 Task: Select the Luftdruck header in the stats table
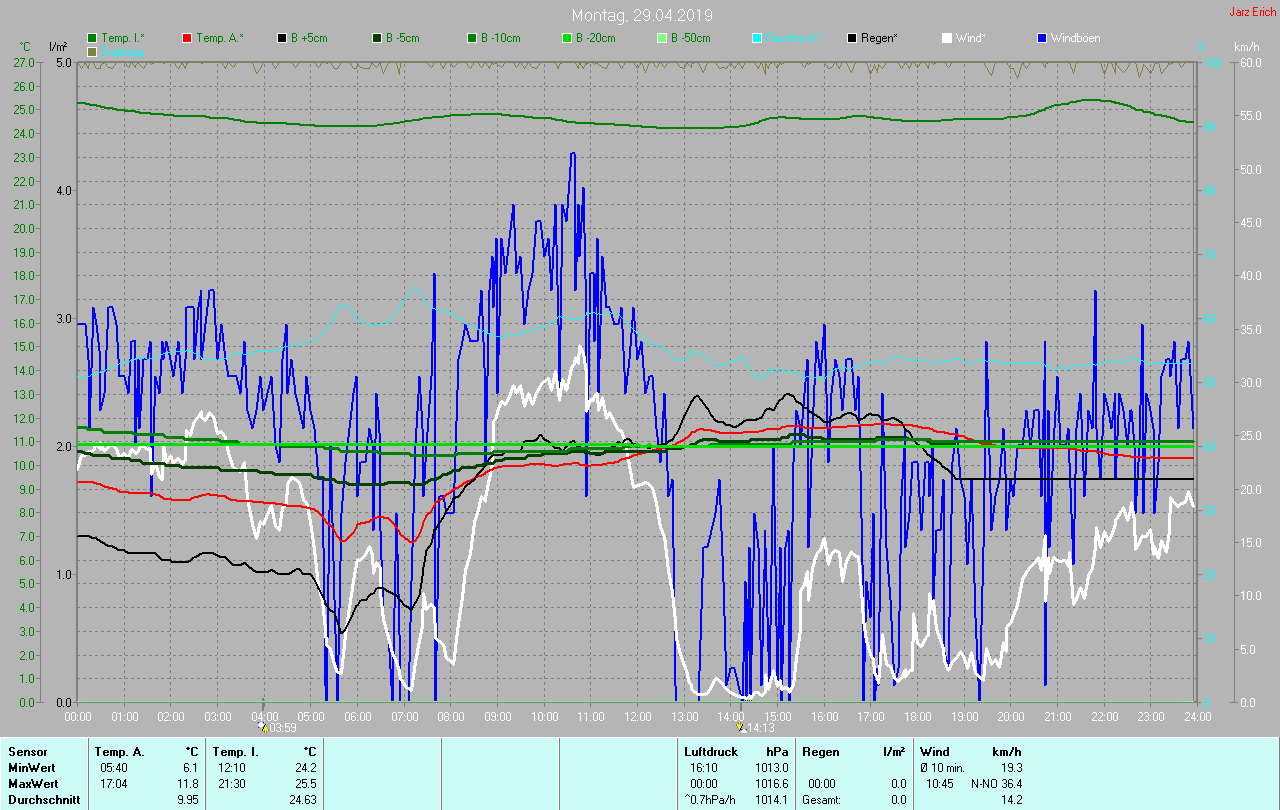point(711,751)
